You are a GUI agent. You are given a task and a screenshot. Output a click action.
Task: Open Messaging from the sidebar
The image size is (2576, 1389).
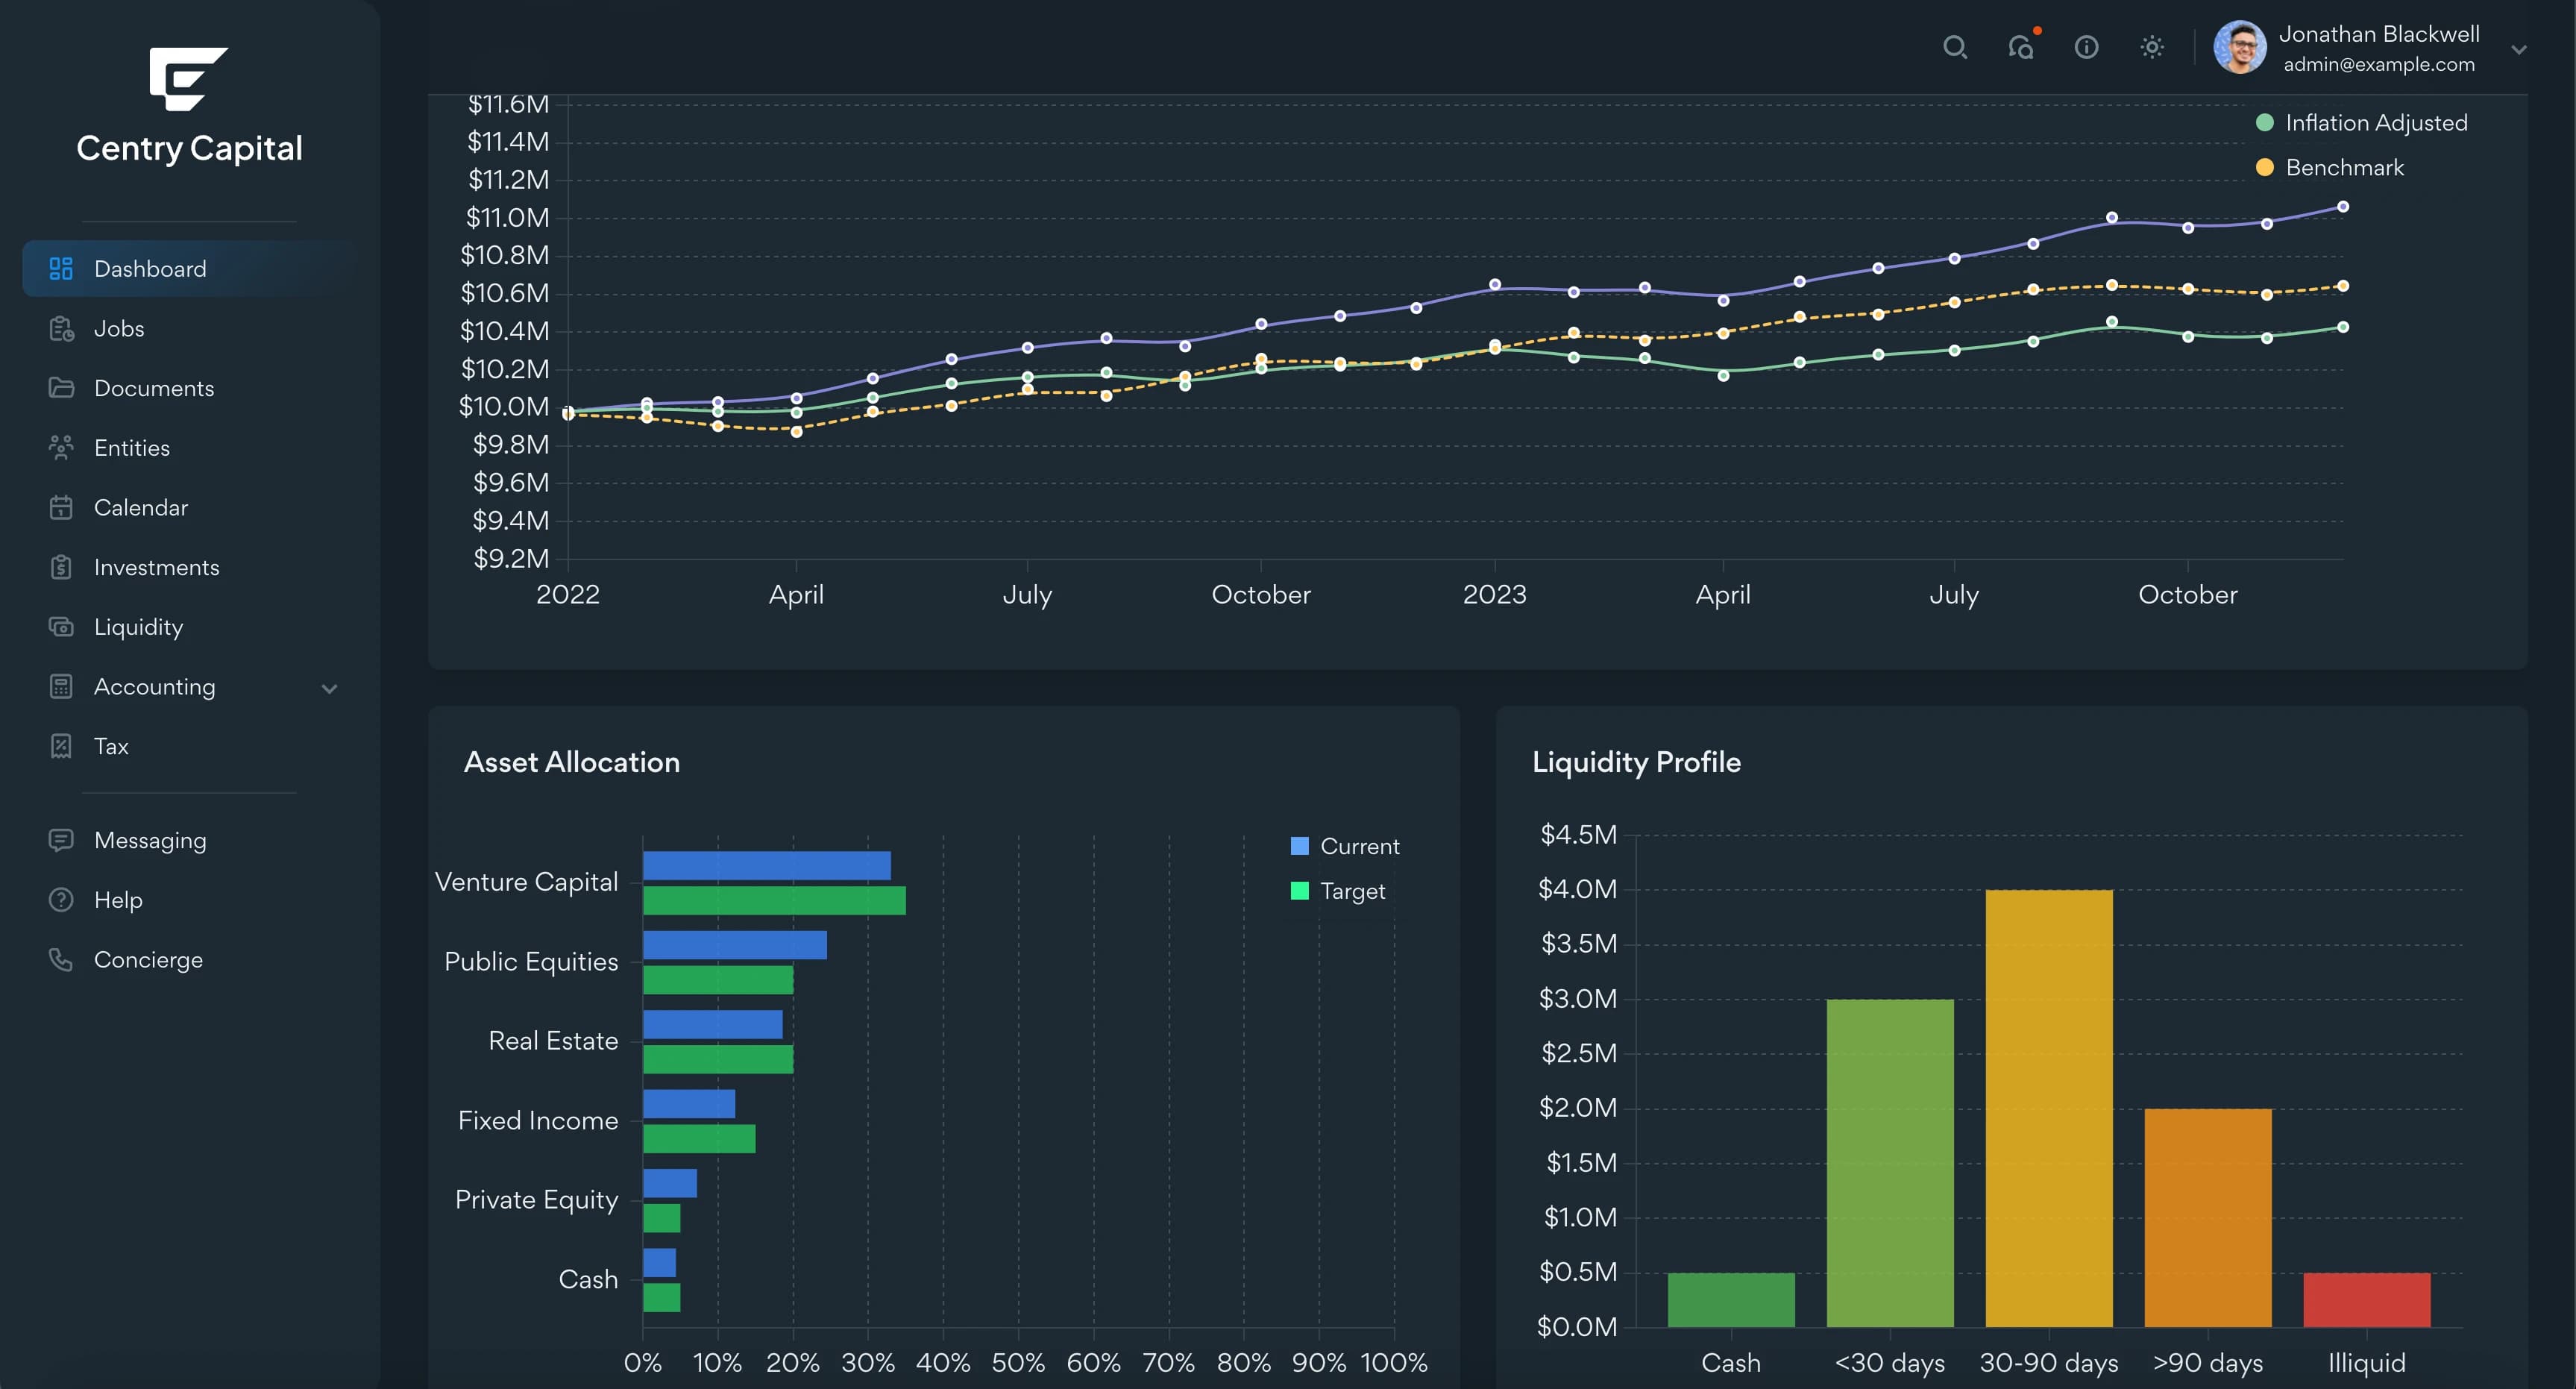tap(189, 840)
